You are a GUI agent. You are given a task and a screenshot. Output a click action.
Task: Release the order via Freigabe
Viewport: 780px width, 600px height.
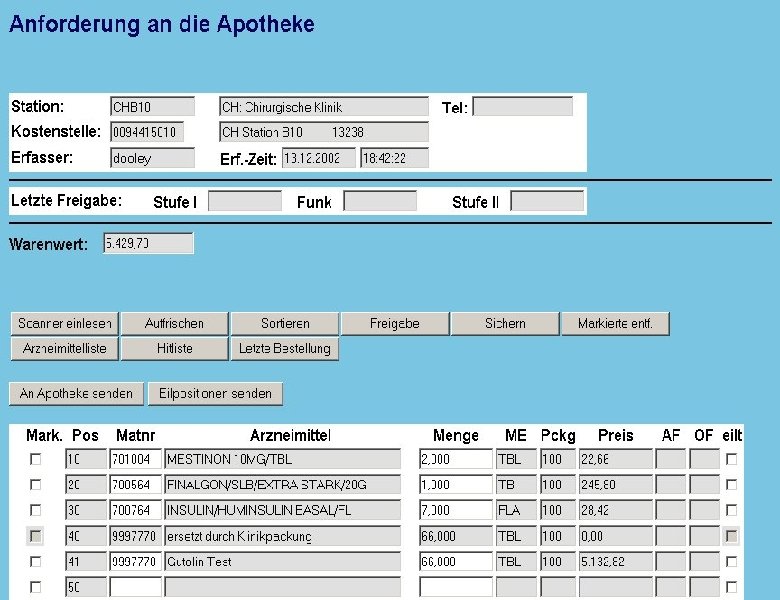point(395,324)
